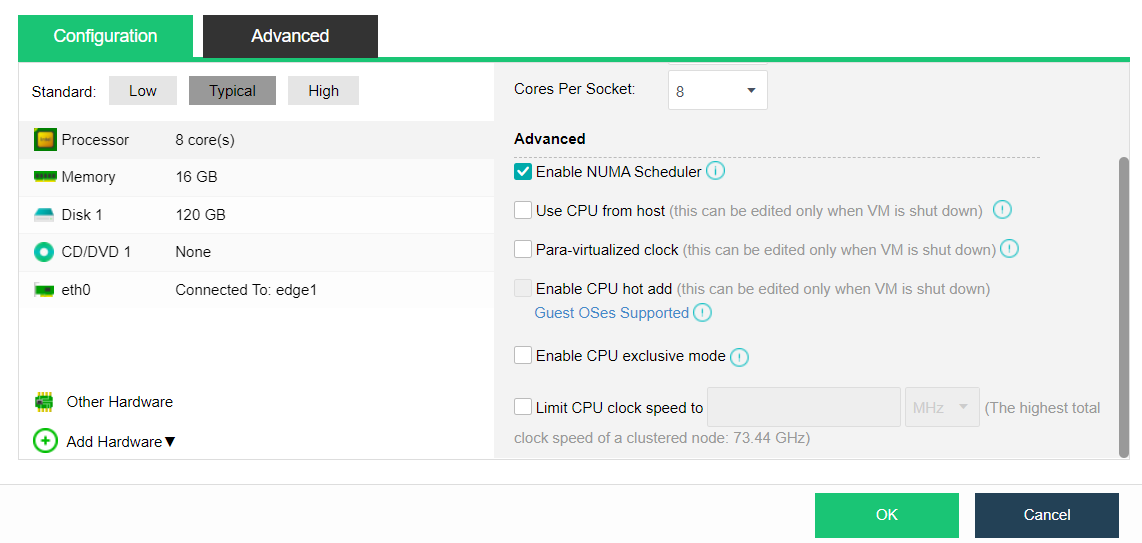Screen dimensions: 1142x543
Task: Disable the Enable NUMA Scheduler checkbox
Action: [x=523, y=172]
